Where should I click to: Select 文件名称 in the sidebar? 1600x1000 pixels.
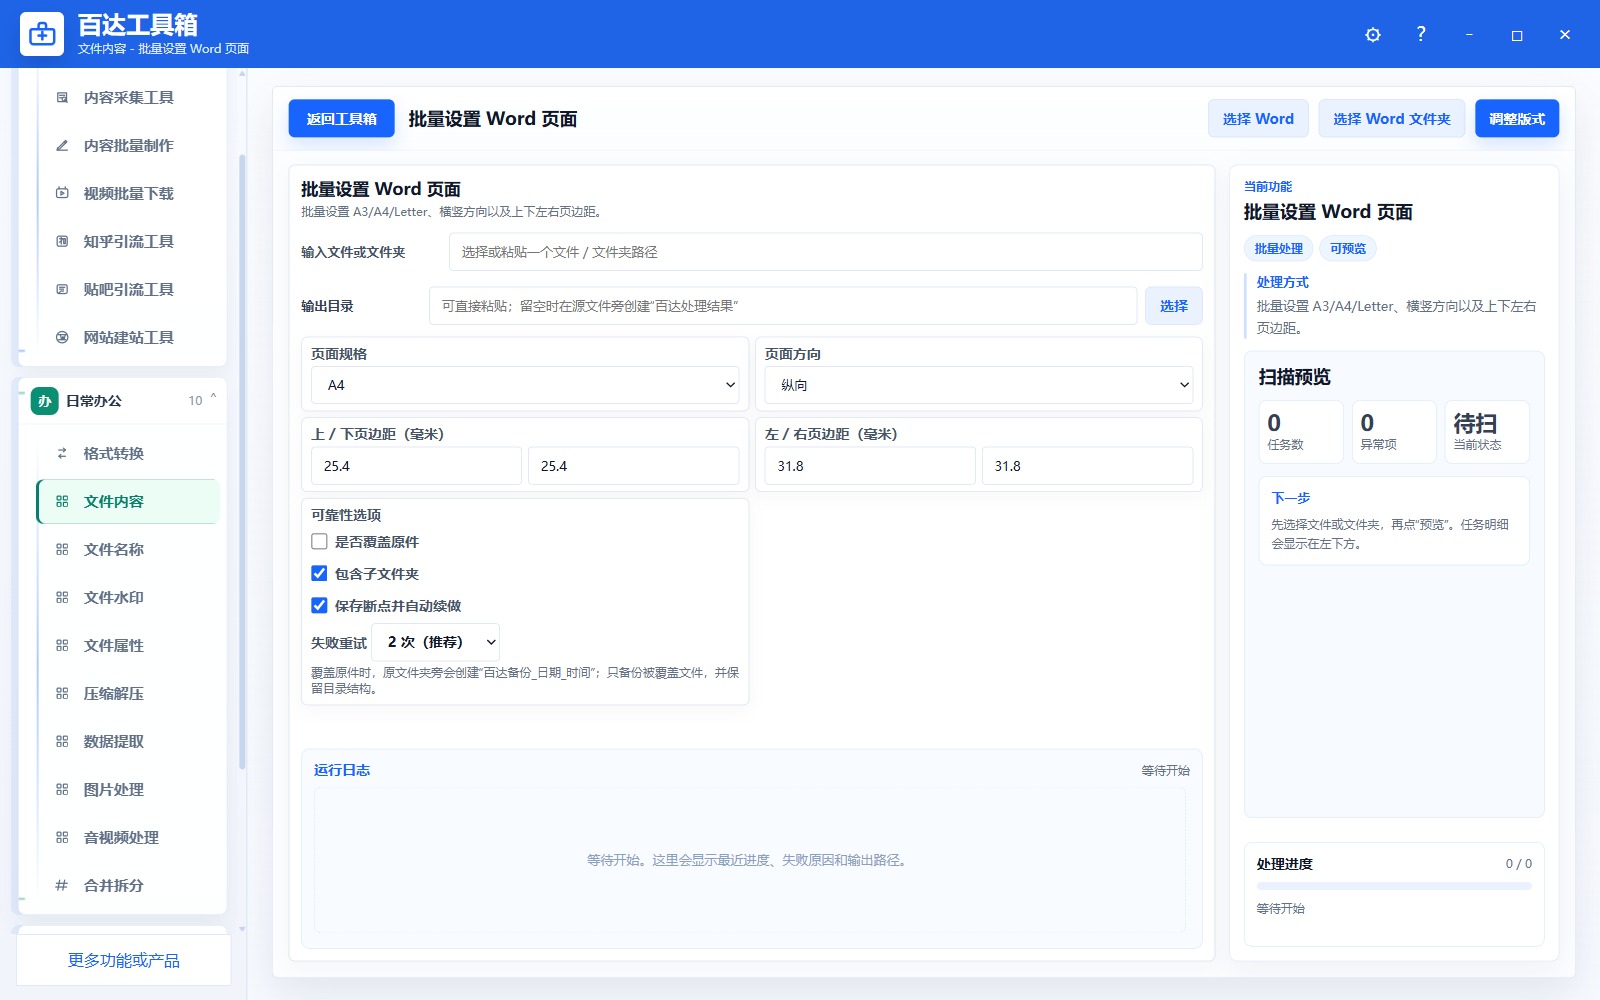128,550
